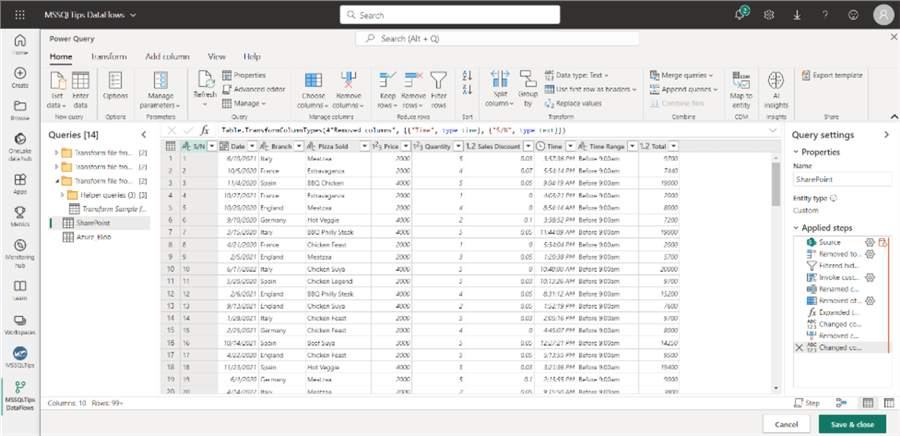Collapse the Queries pane

[143, 135]
